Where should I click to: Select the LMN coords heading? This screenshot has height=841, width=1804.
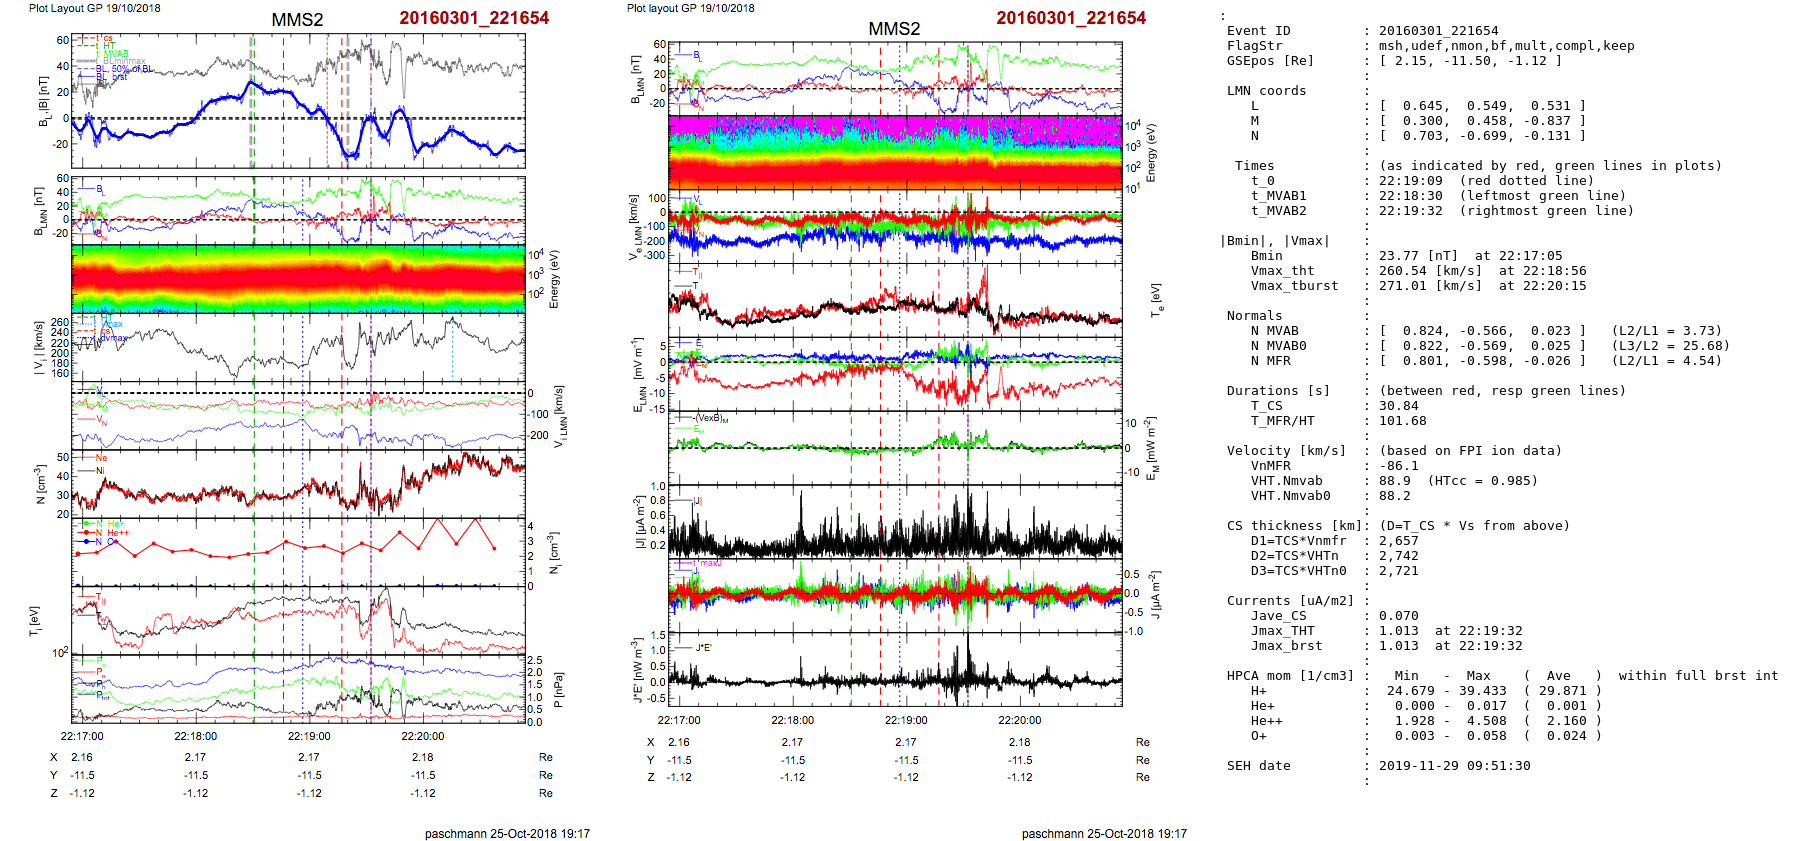[x=1266, y=91]
